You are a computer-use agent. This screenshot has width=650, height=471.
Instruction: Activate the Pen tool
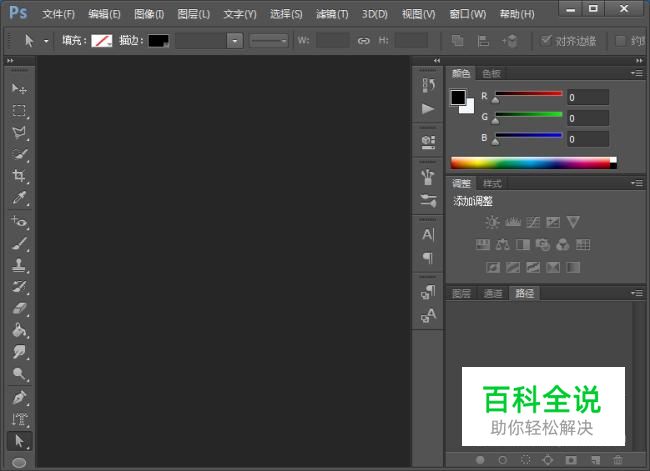pyautogui.click(x=19, y=398)
